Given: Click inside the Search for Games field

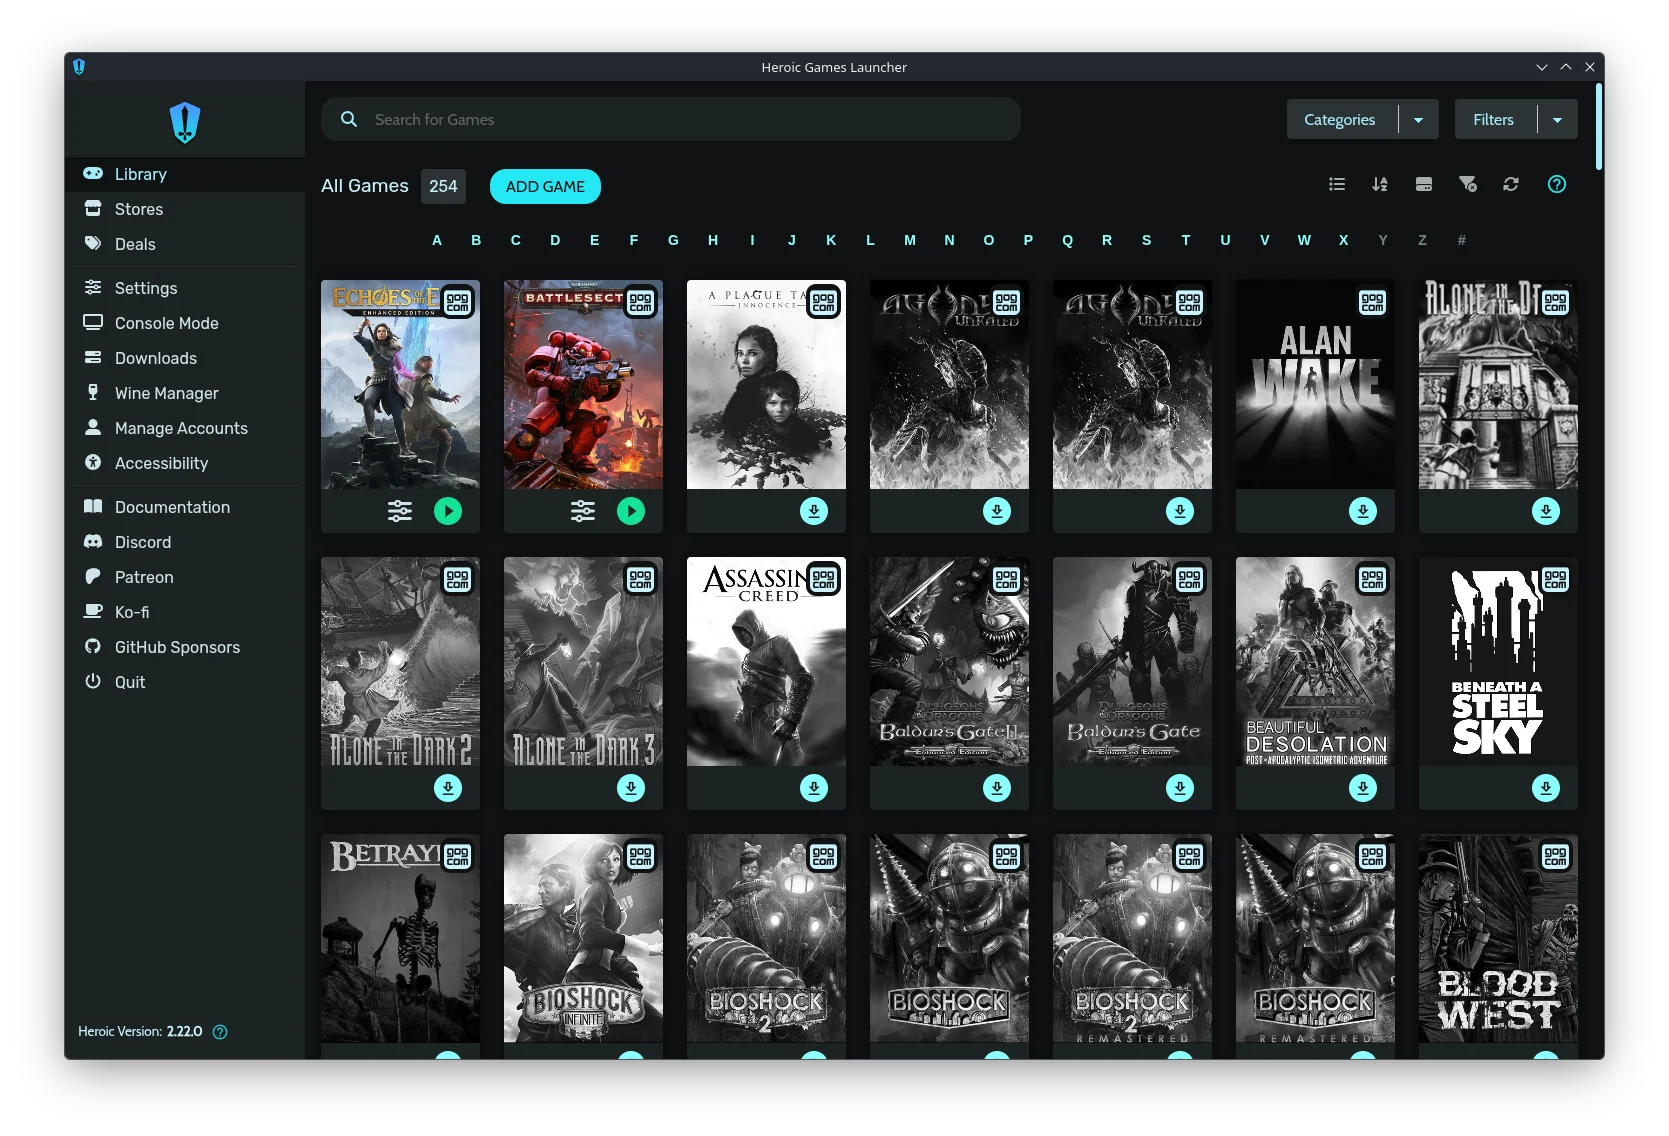Looking at the screenshot, I should click(x=671, y=119).
